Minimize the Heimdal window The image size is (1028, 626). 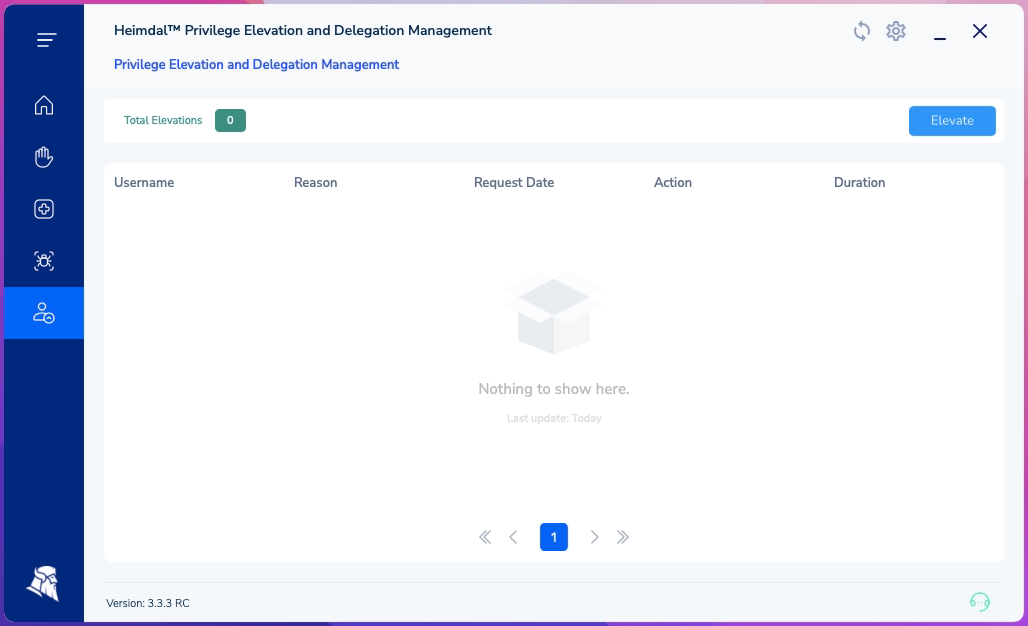939,39
